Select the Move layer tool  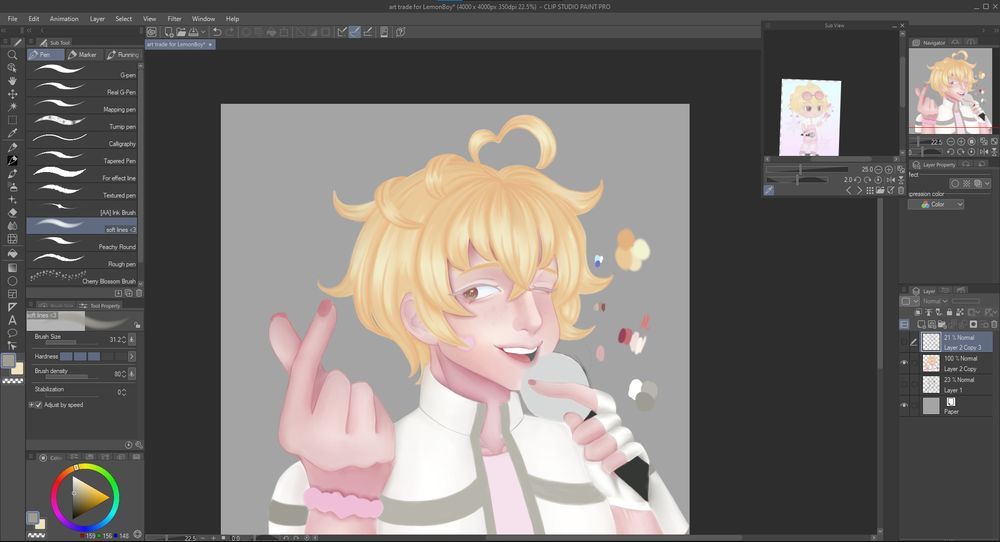coord(12,94)
